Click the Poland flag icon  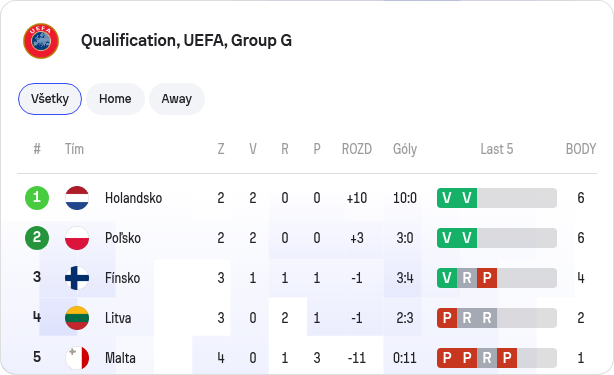pos(77,238)
